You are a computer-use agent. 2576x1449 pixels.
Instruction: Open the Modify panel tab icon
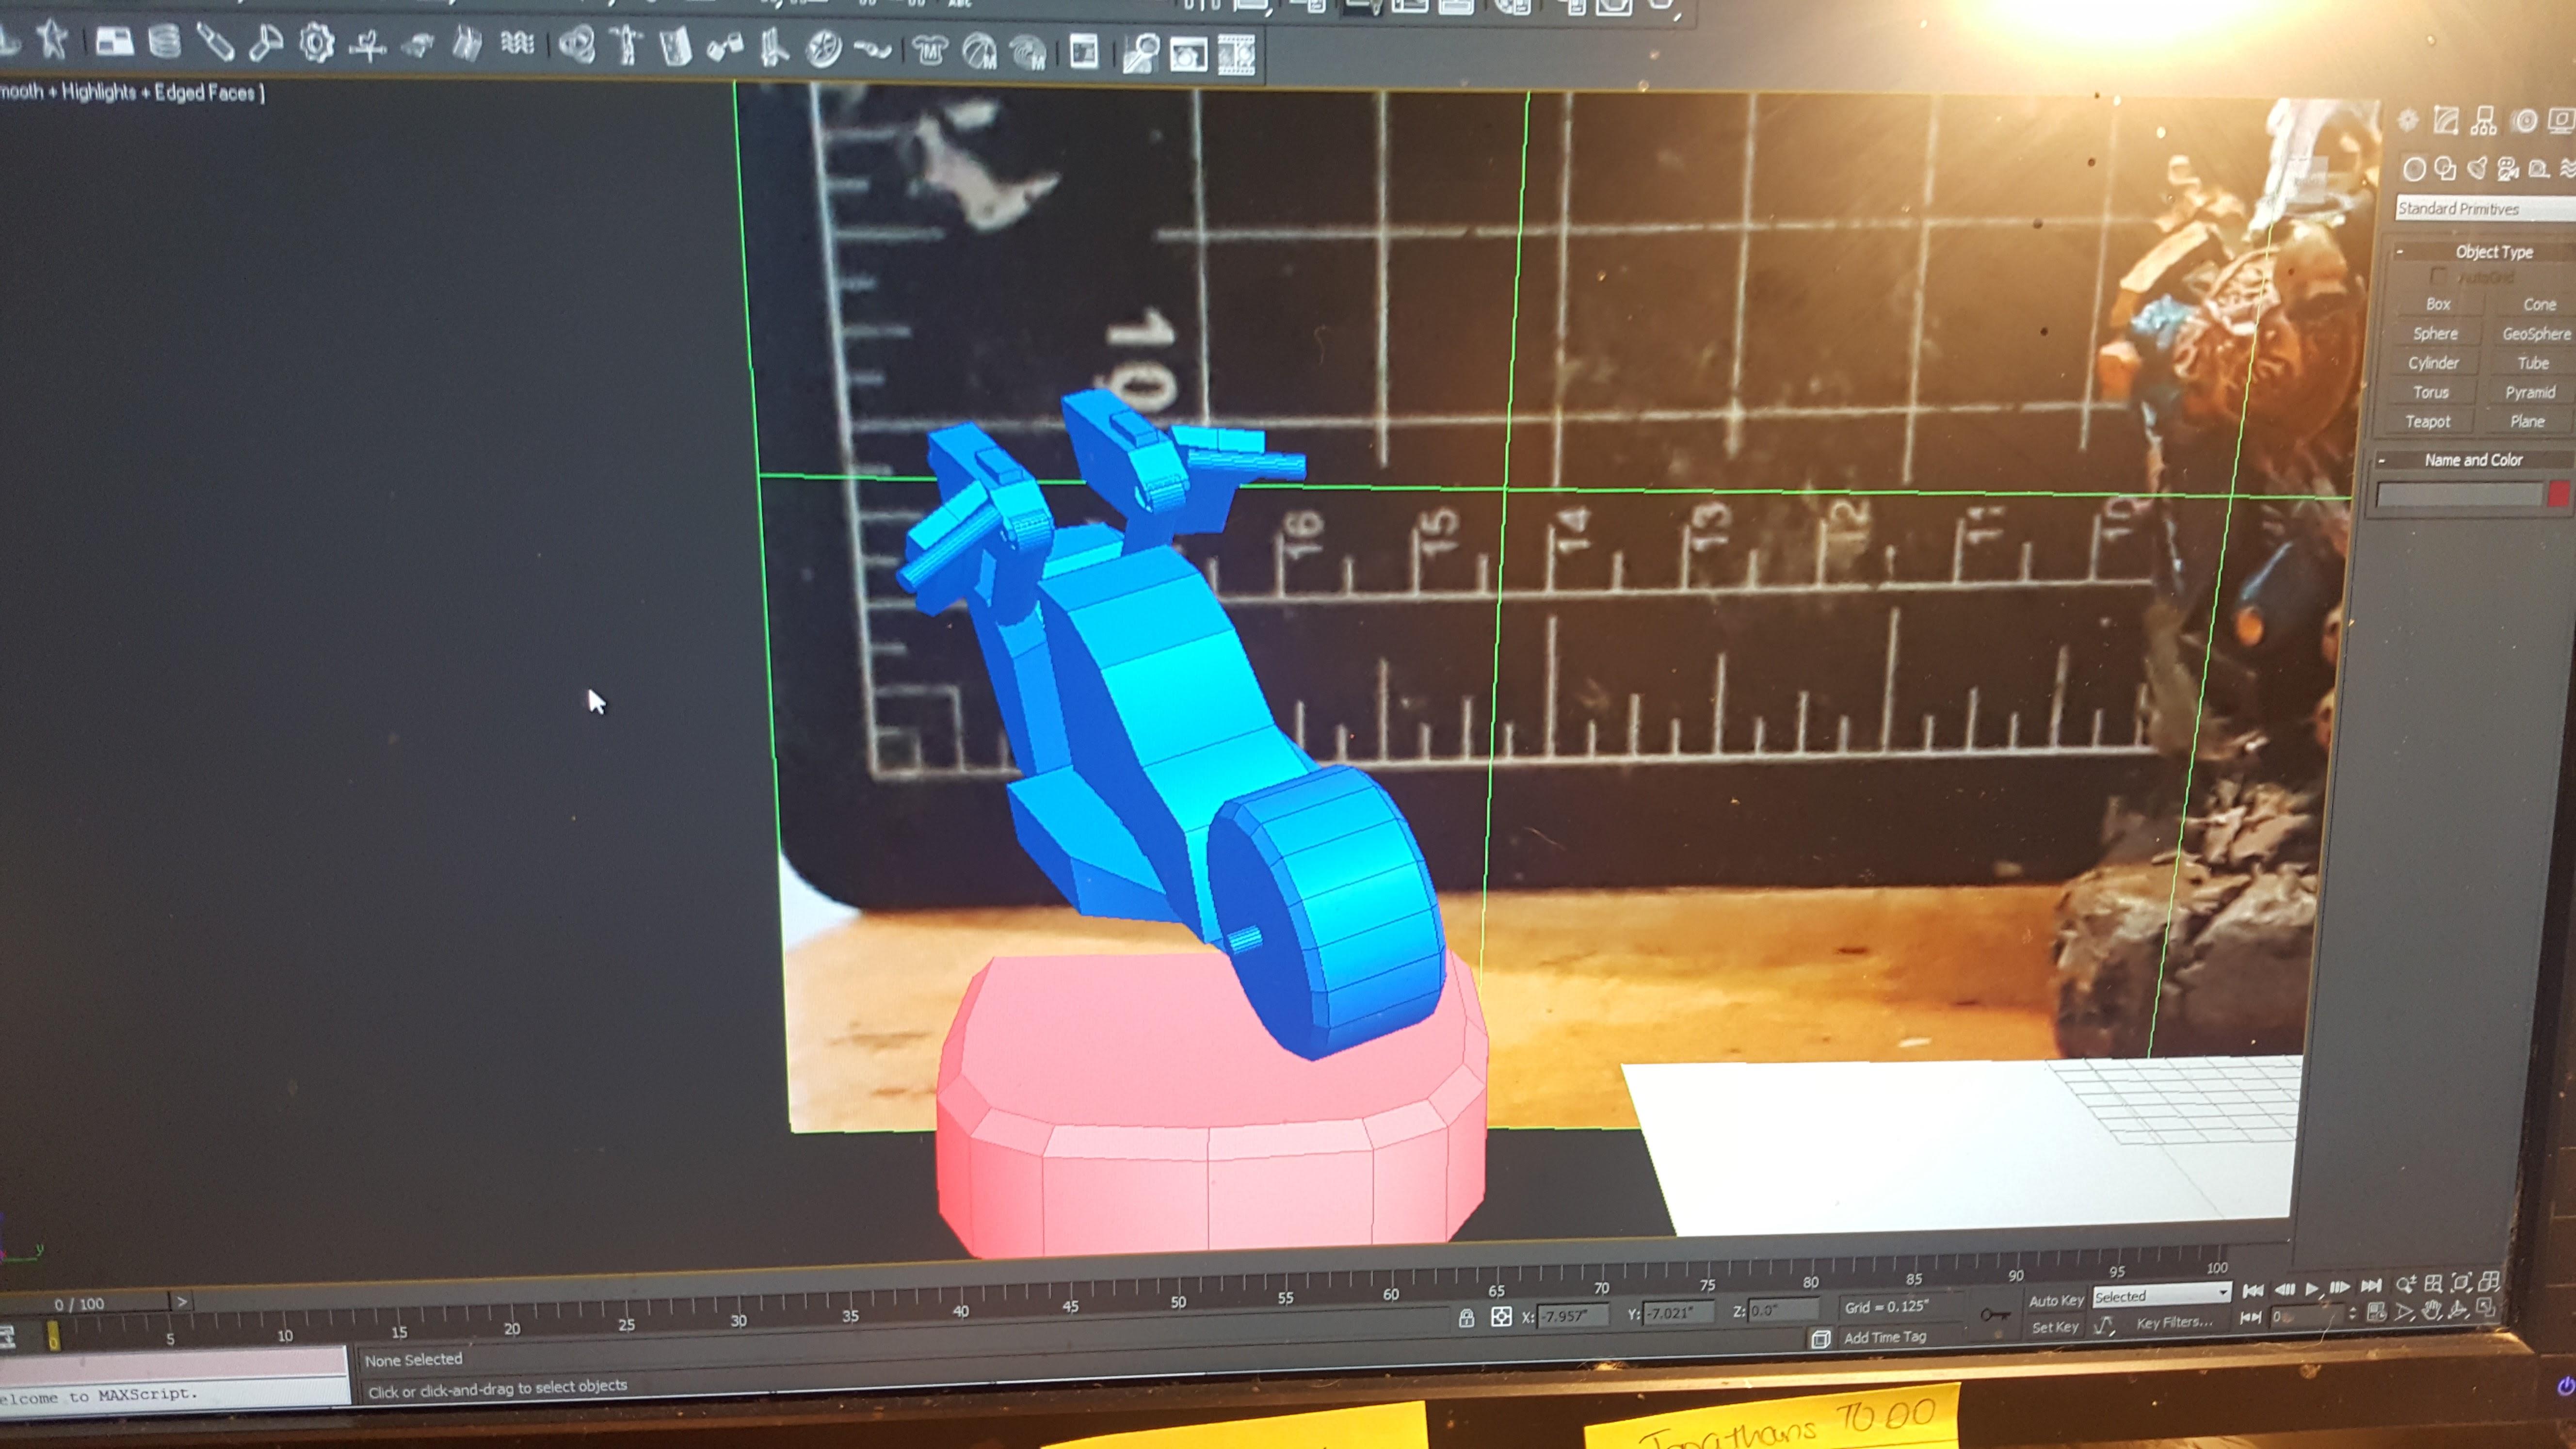point(2446,122)
